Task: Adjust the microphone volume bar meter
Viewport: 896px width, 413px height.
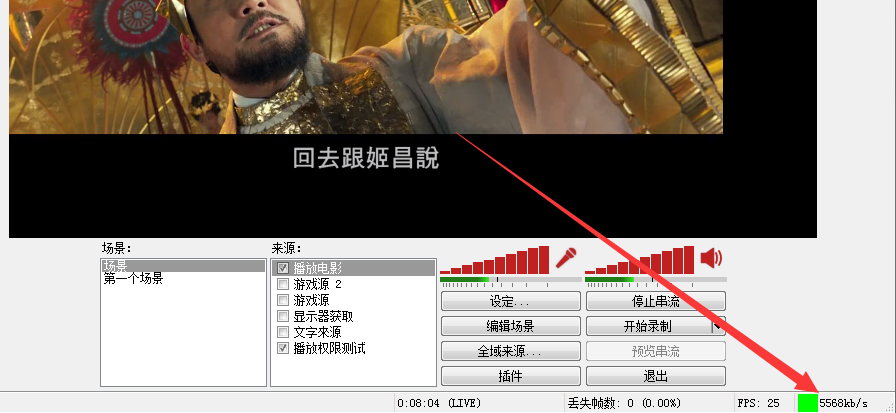Action: (x=494, y=260)
